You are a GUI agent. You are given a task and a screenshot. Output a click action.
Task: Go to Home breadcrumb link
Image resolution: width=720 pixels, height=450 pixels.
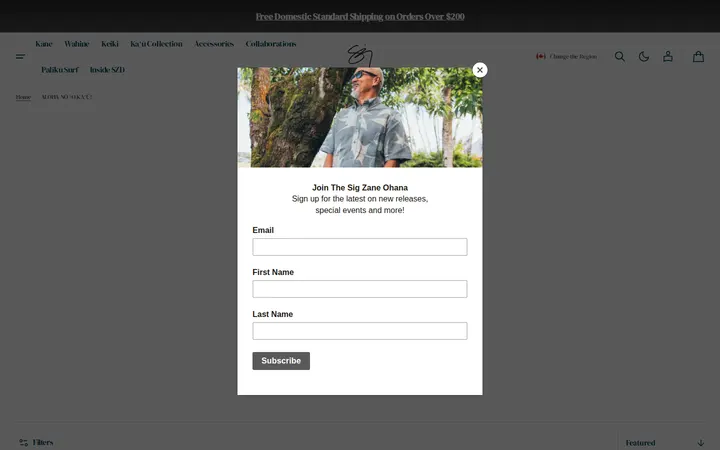coord(23,97)
